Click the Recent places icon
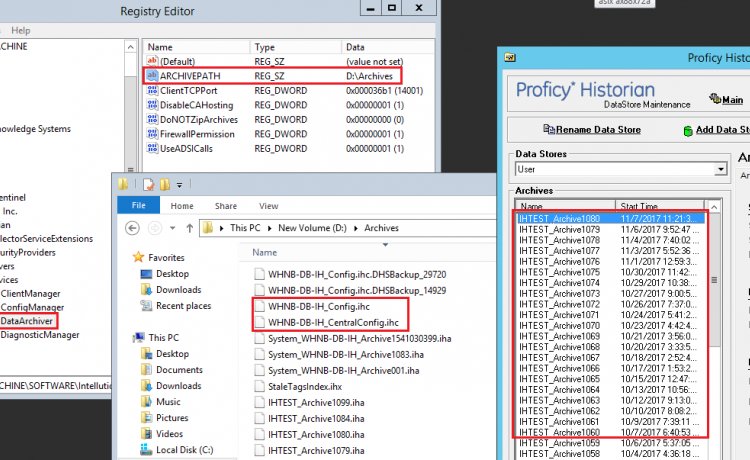 pyautogui.click(x=146, y=306)
